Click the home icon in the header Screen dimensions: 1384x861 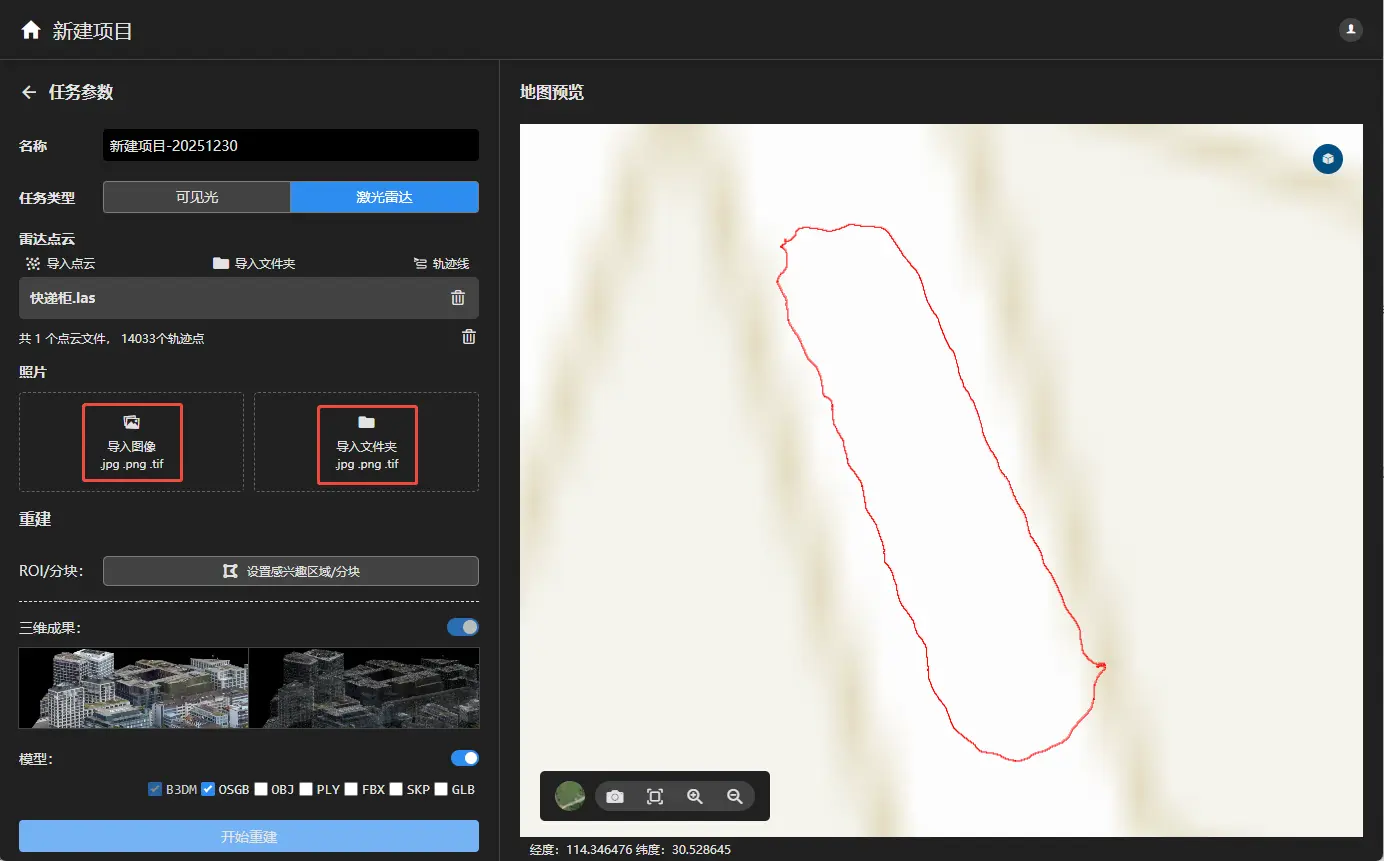click(31, 30)
